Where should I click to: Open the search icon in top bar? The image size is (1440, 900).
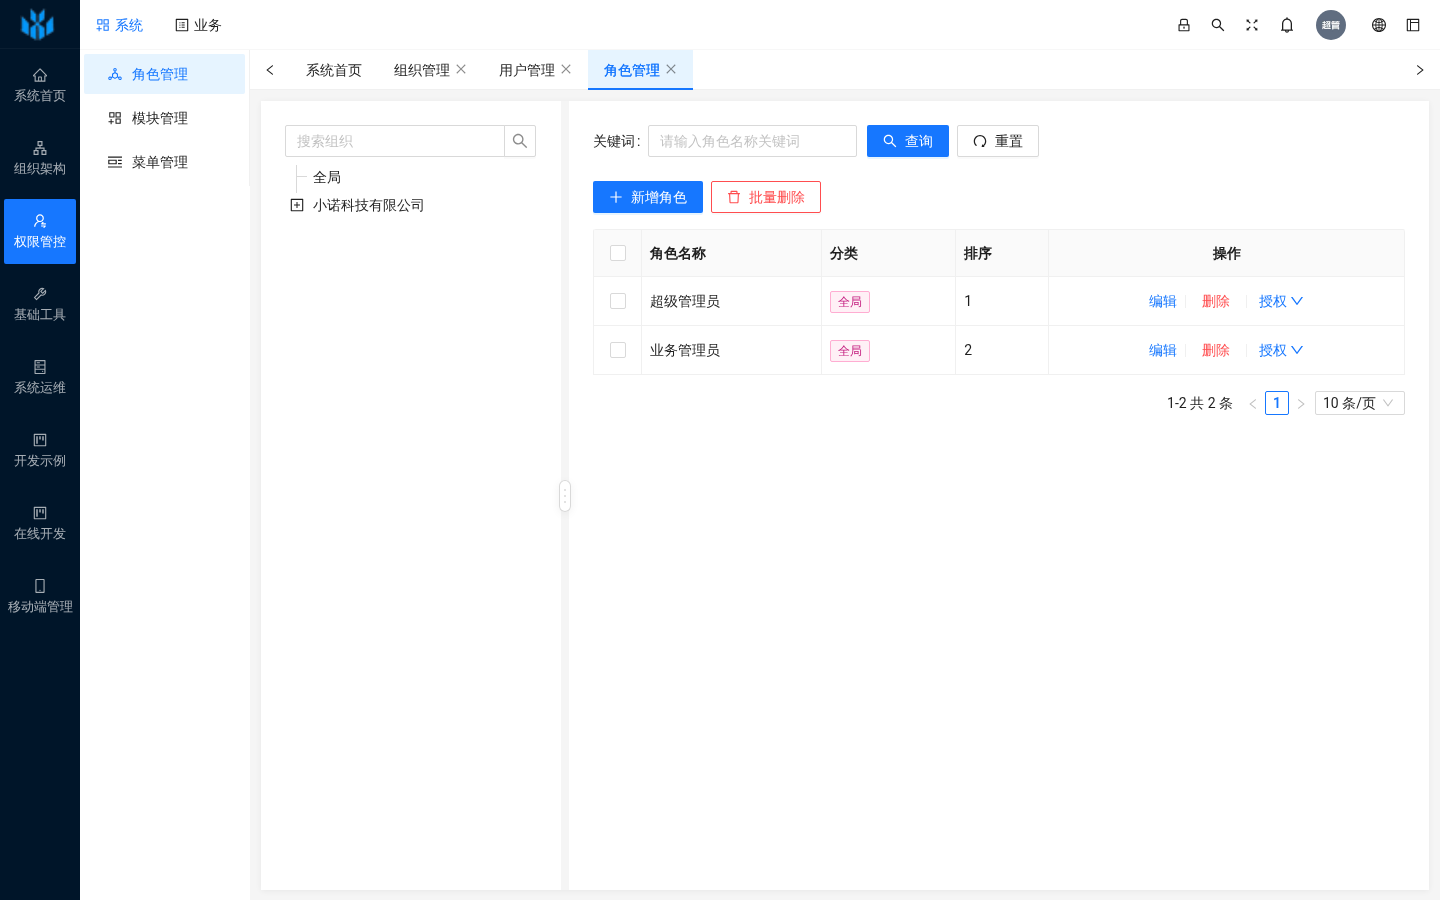(x=1218, y=25)
